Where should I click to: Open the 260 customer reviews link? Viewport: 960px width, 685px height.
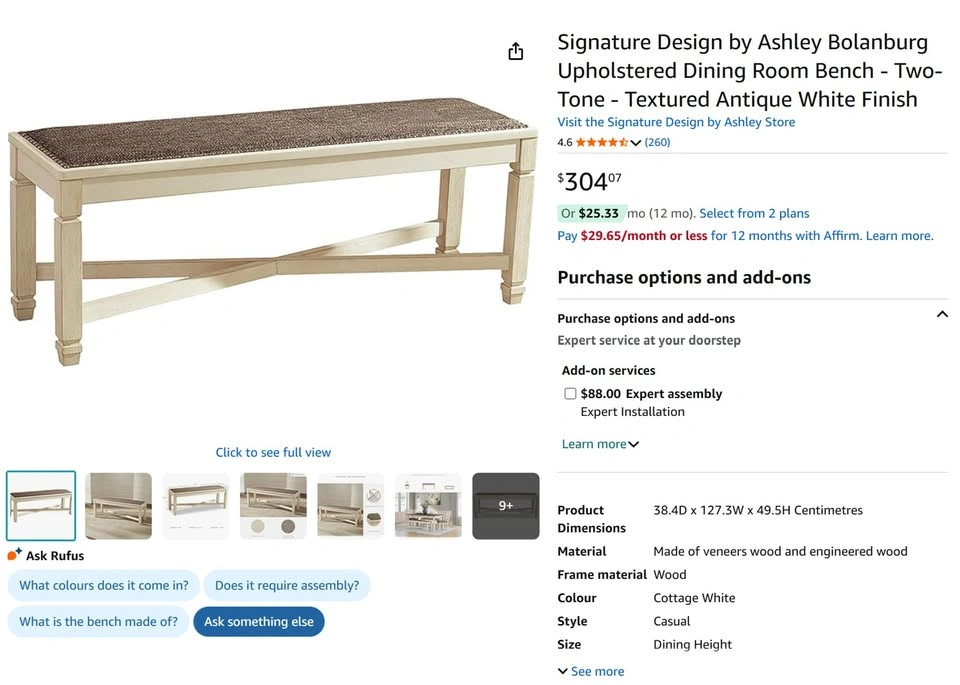657,143
